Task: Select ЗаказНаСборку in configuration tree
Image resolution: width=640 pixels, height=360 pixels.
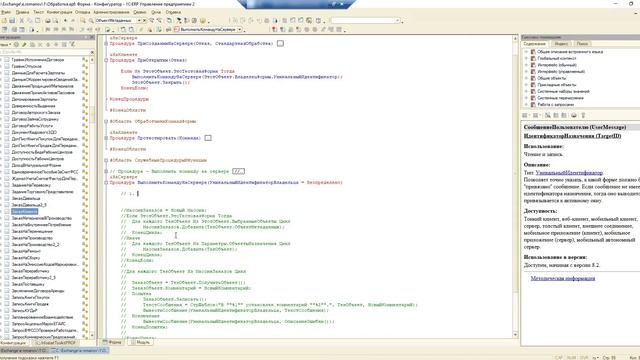Action: click(x=26, y=258)
